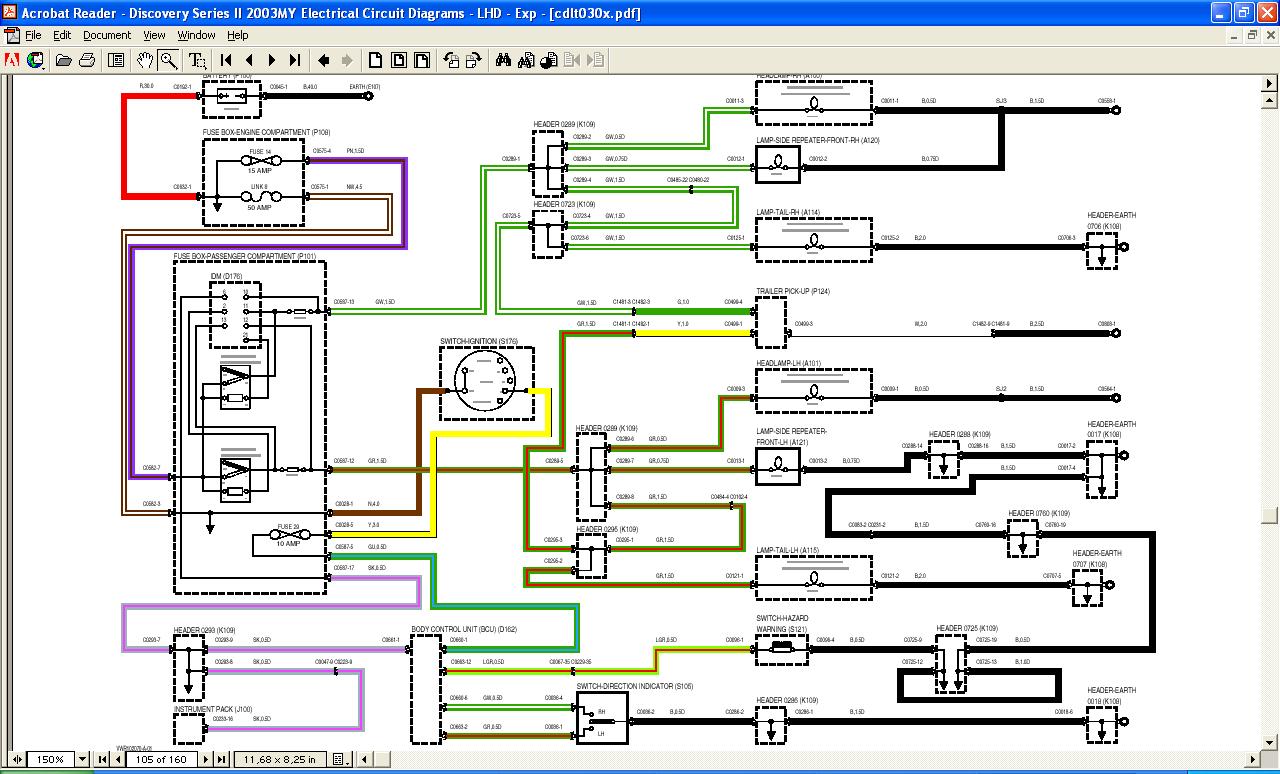This screenshot has width=1280, height=774.
Task: Pick the Text Select tool
Action: (197, 60)
